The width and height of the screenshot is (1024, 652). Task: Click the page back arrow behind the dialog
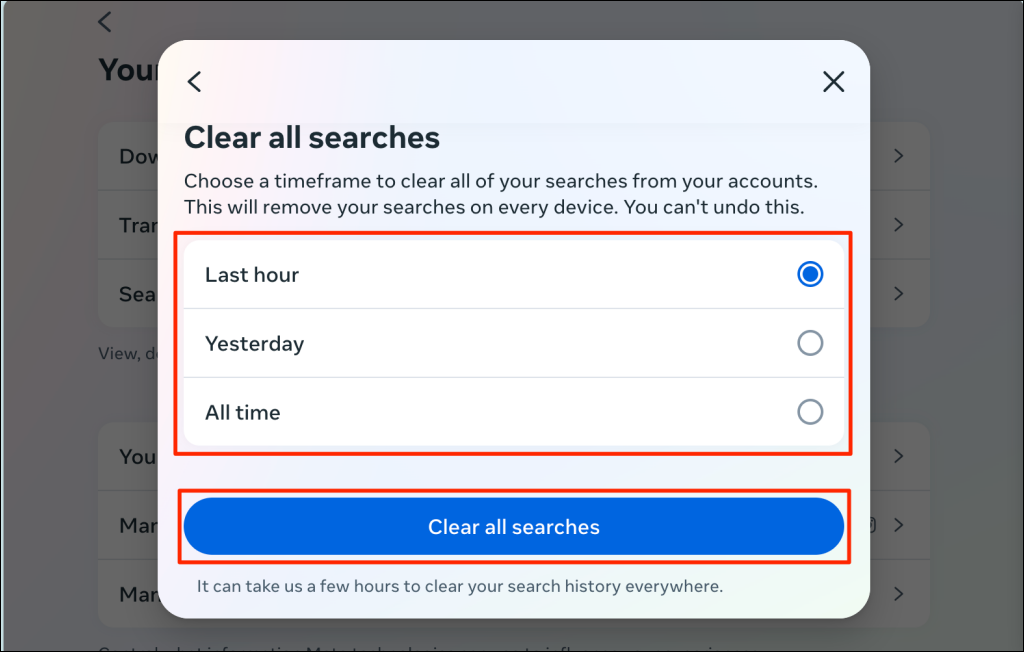[x=105, y=22]
